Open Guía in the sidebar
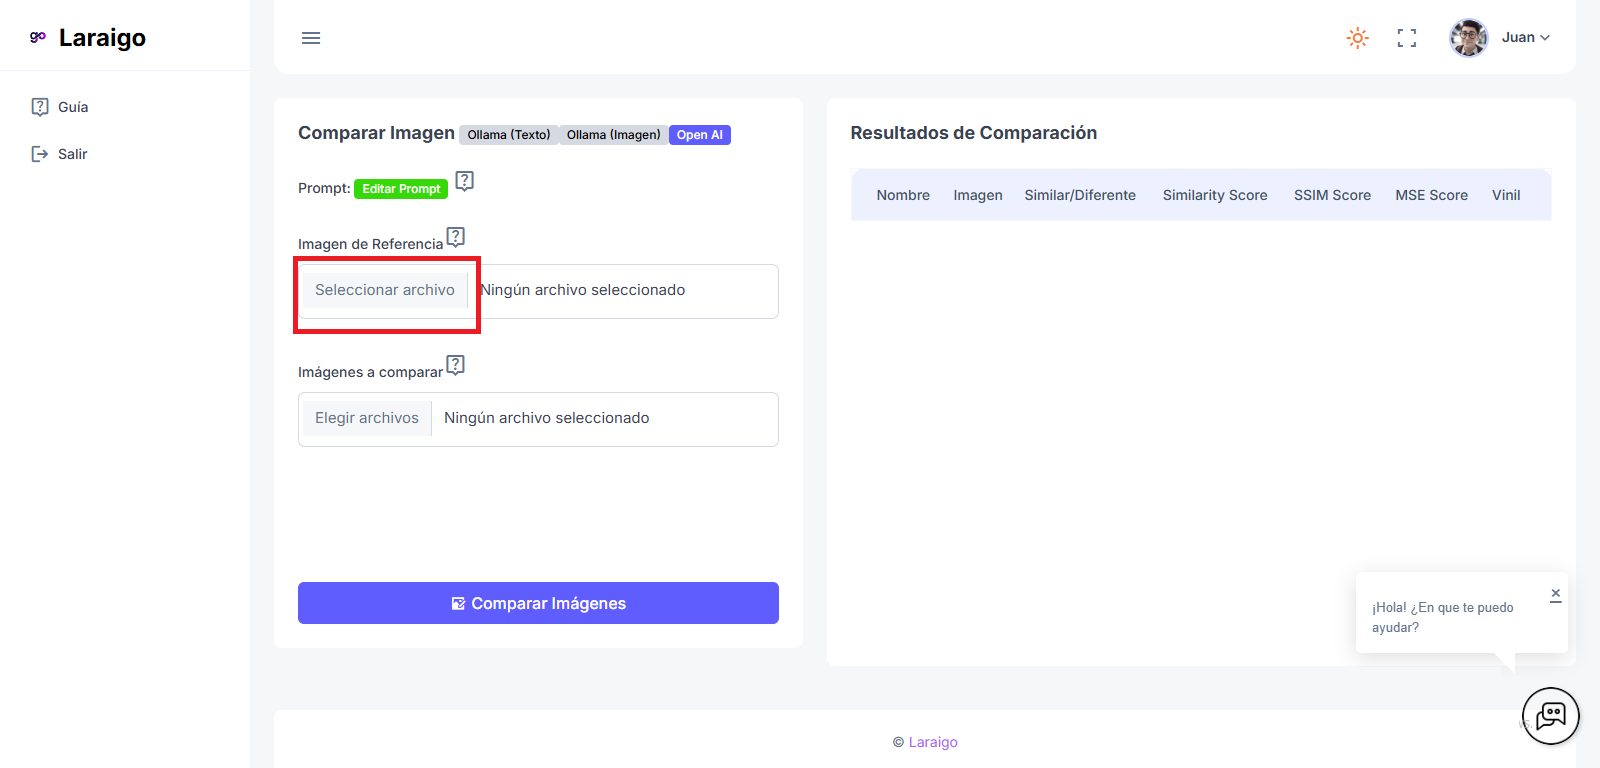Screen dimensions: 1600x768 [72, 107]
